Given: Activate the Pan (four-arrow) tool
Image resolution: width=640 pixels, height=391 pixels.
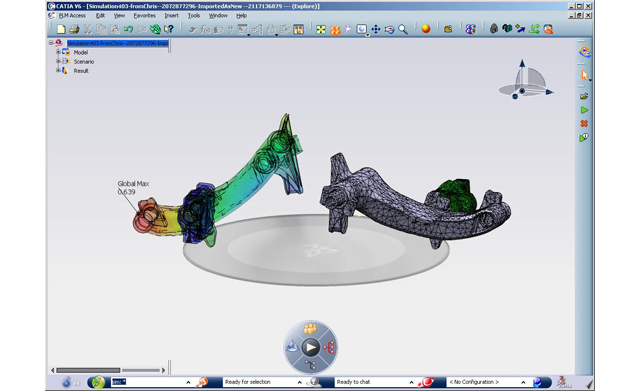Looking at the screenshot, I should [x=376, y=29].
